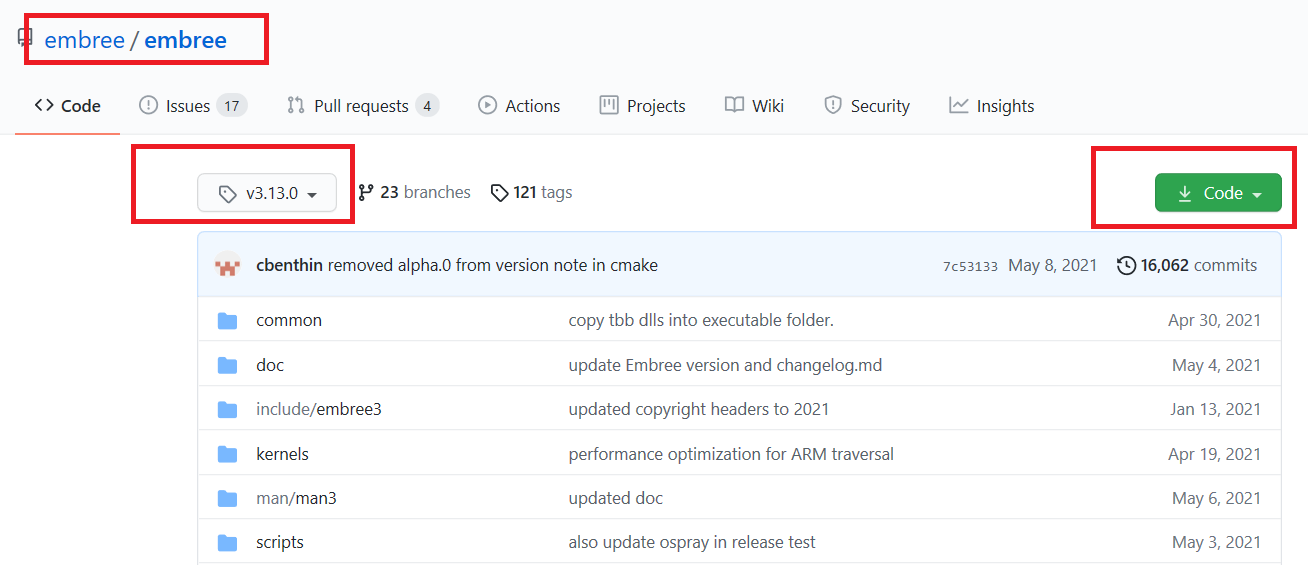
Task: Open the doc folder
Action: click(x=270, y=365)
